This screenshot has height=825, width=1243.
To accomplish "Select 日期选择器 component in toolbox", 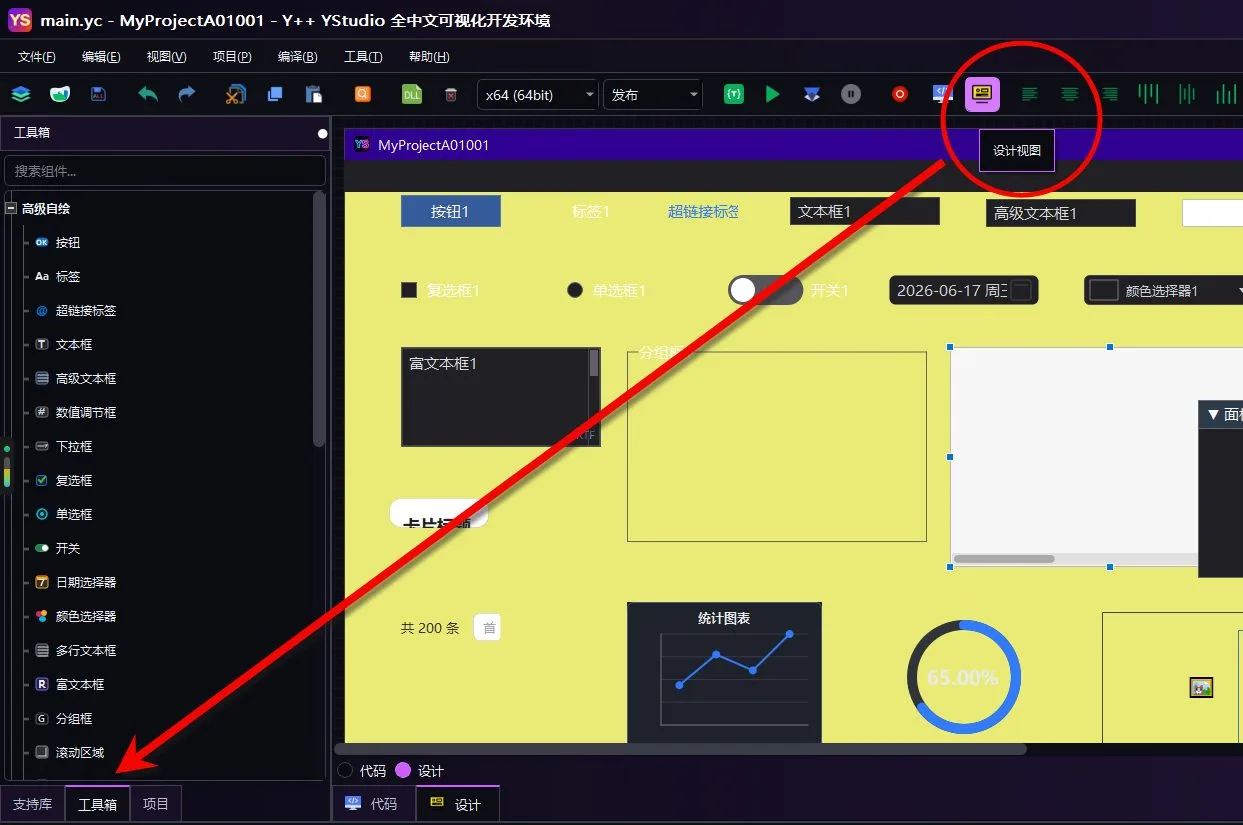I will [86, 582].
